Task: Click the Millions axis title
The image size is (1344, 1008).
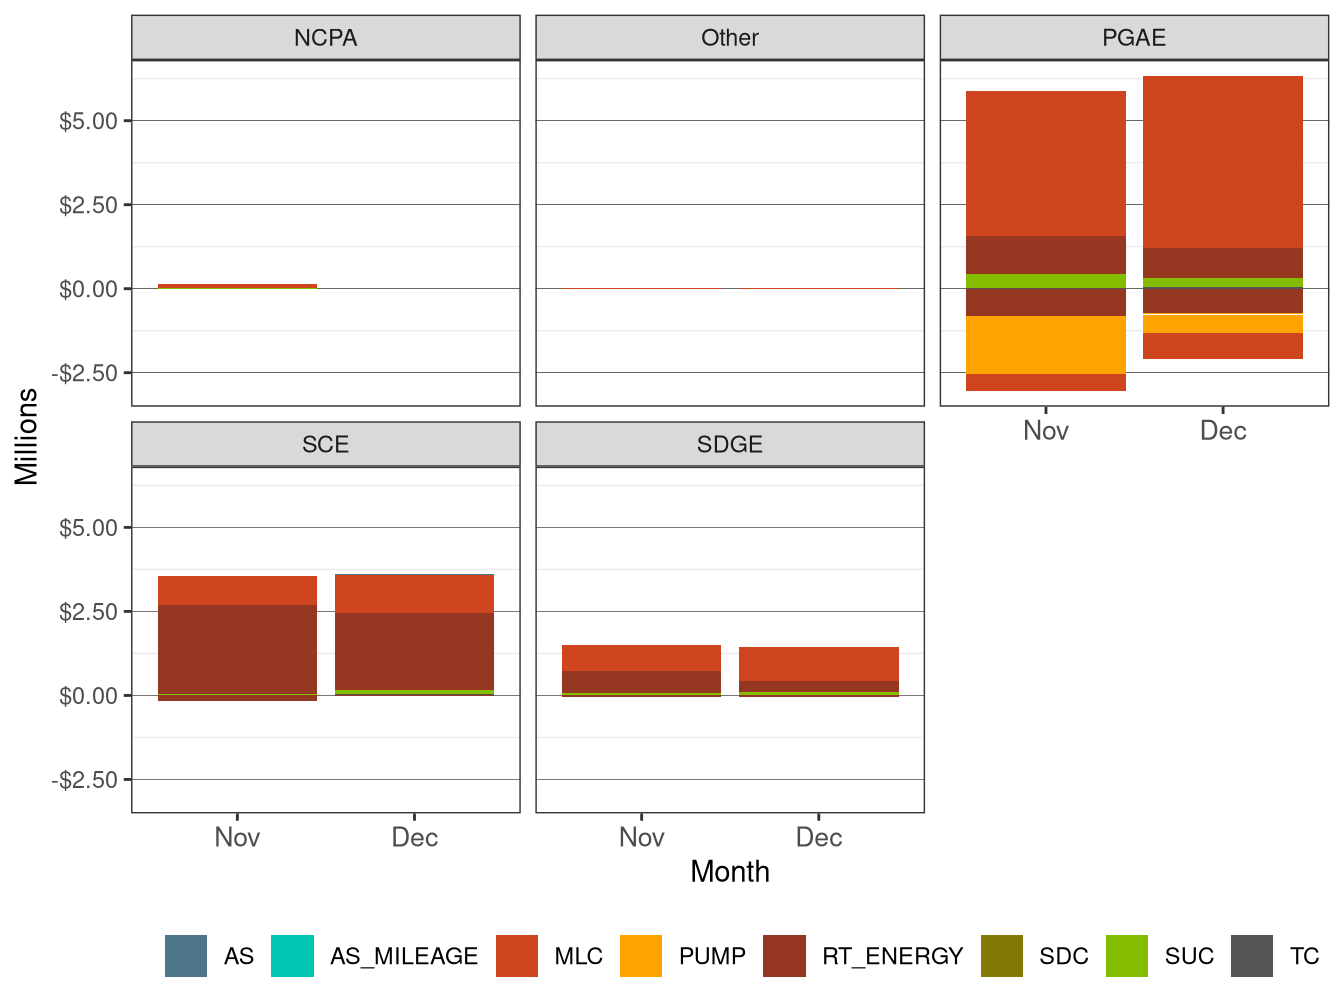Action: [27, 434]
